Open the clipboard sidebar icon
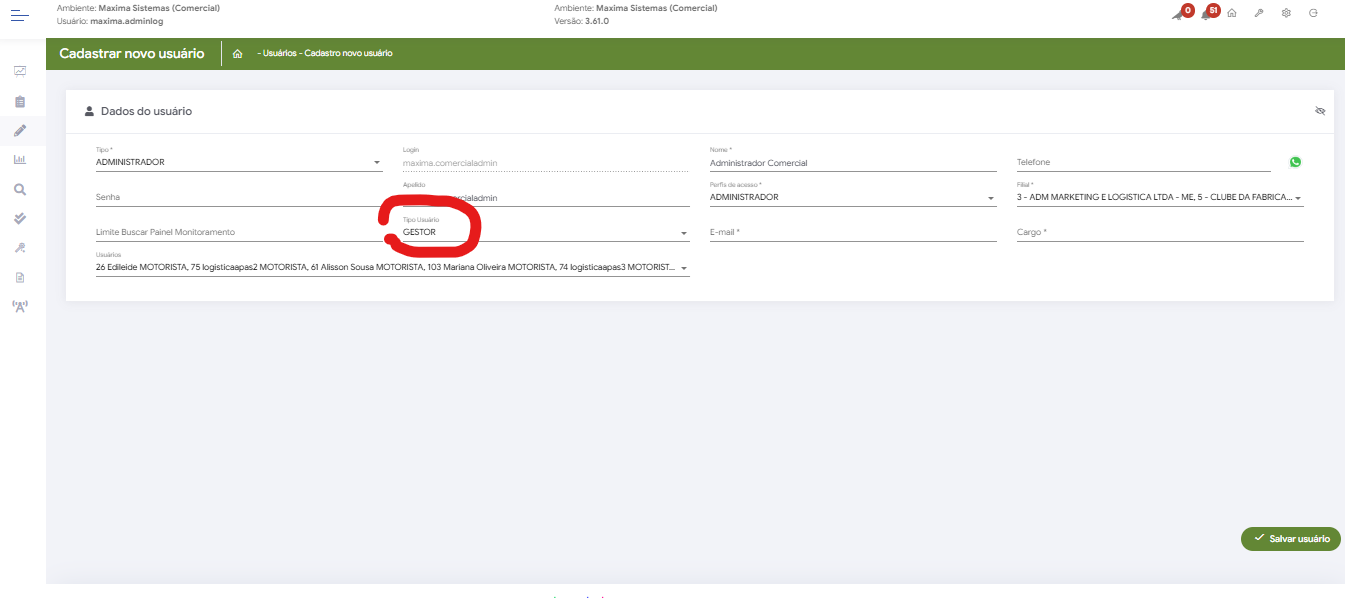1345x598 pixels. [20, 101]
